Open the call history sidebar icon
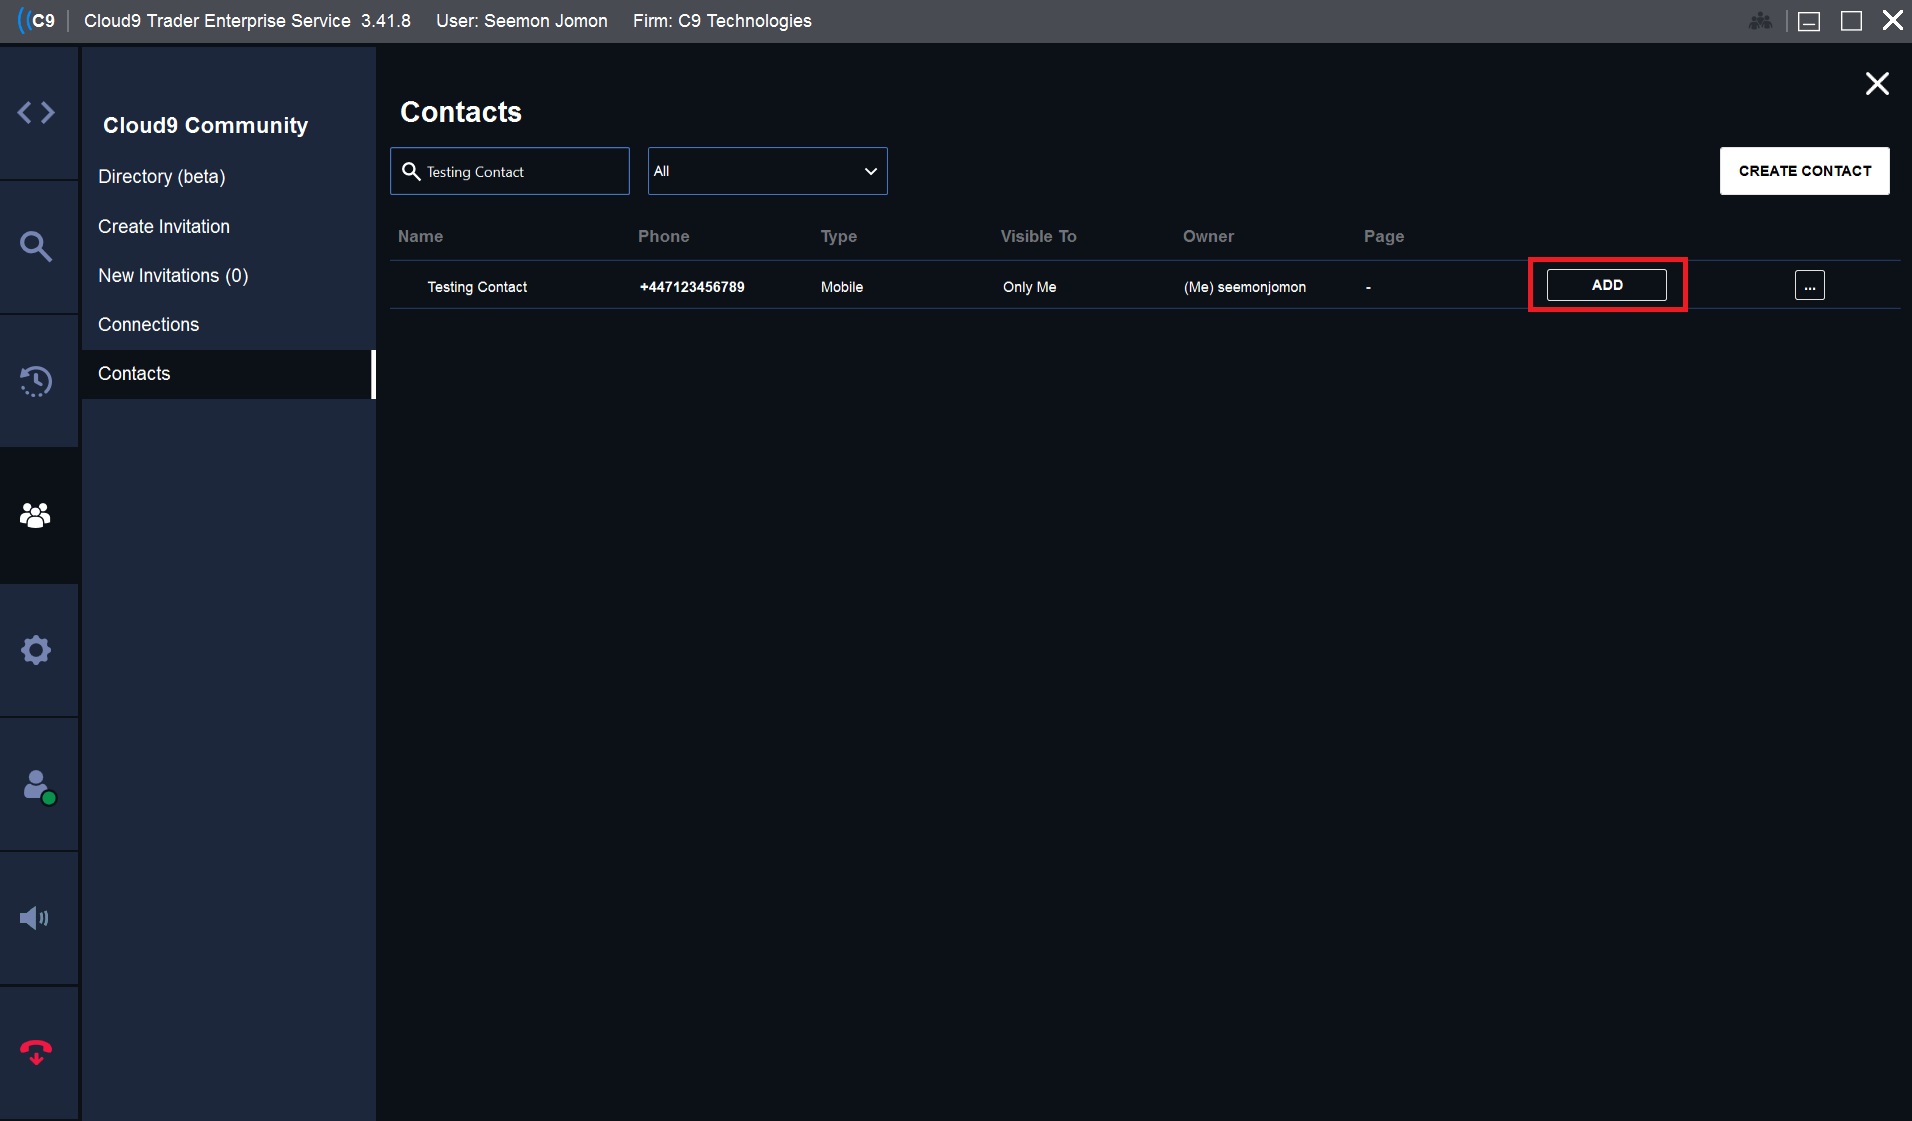Viewport: 1912px width, 1121px height. tap(36, 381)
